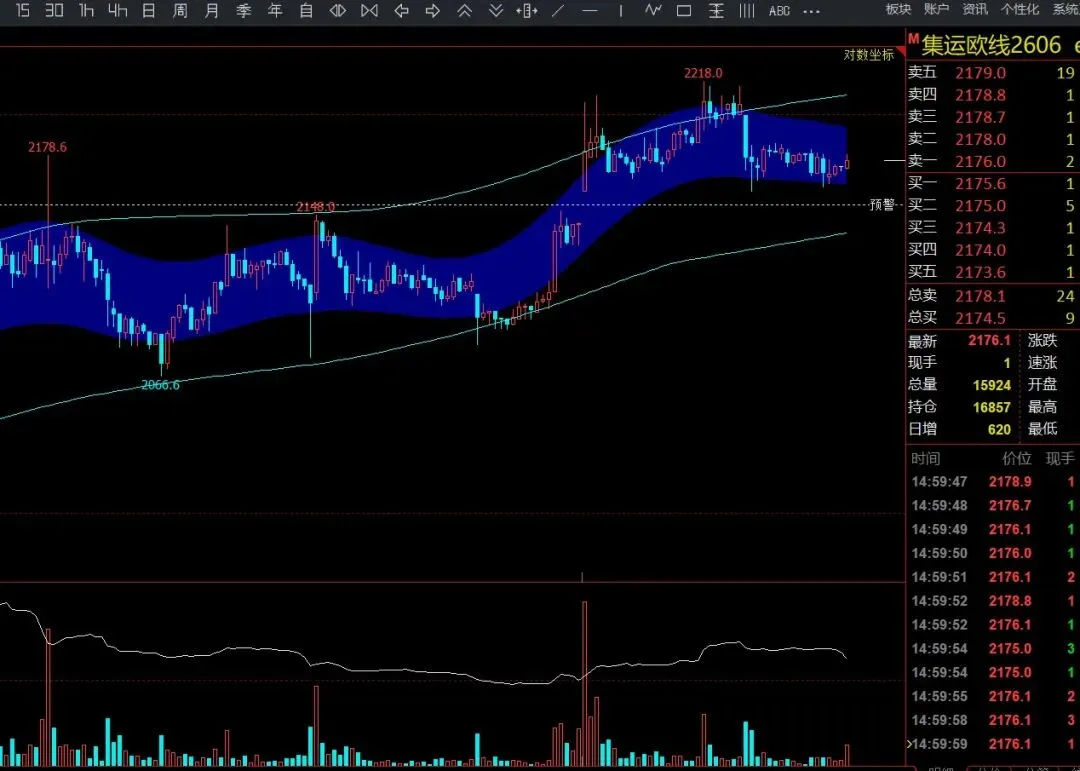The image size is (1080, 771).
Task: Select the candlestick width adjust icon
Action: tap(528, 11)
